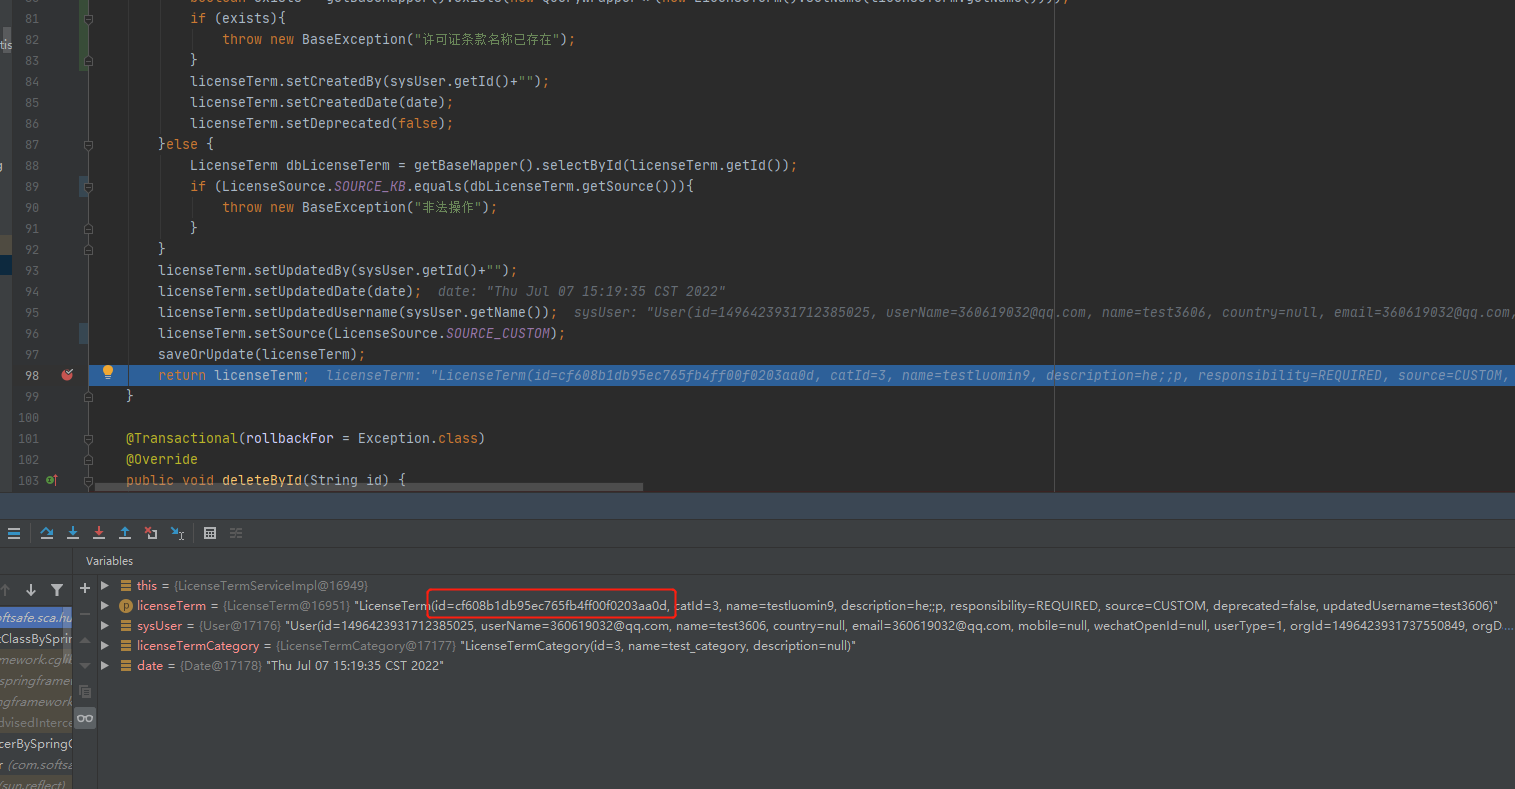
Task: Toggle the breakpoint on line 98
Action: [67, 375]
